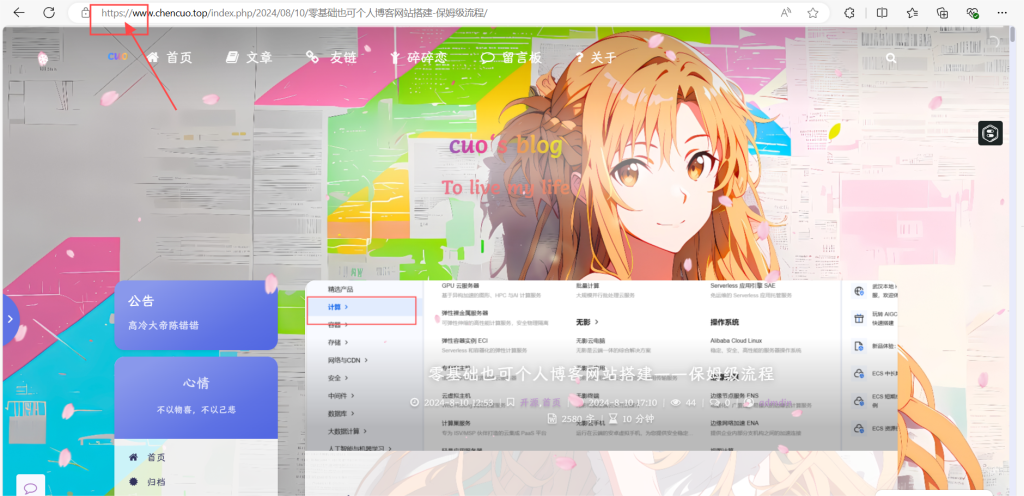Open 留言板 from the top navigation
The image size is (1024, 496).
(511, 58)
